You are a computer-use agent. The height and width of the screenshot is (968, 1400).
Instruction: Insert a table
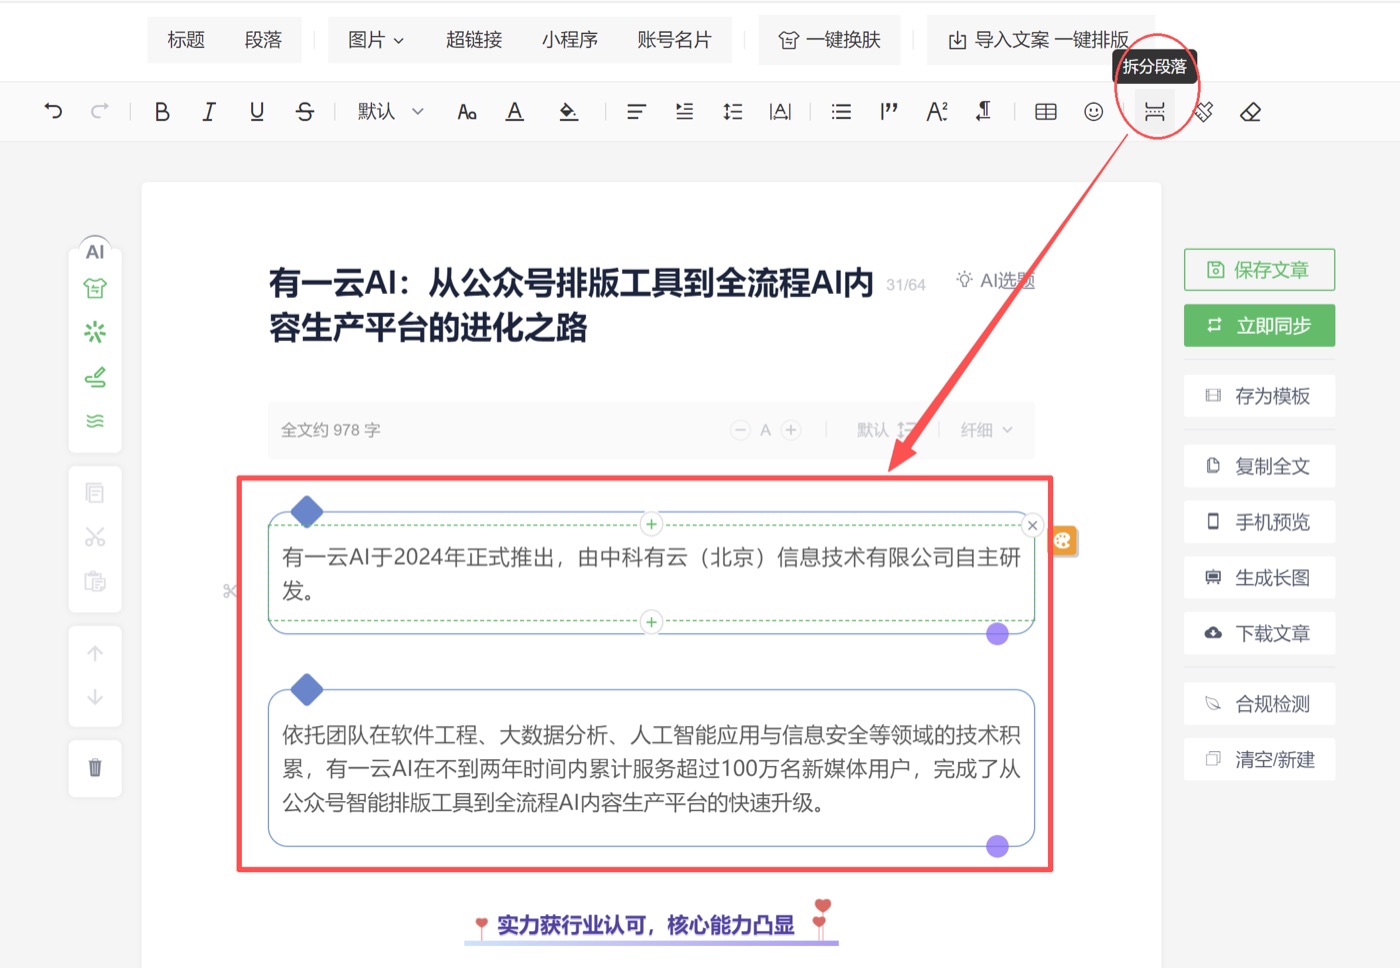[x=1046, y=112]
